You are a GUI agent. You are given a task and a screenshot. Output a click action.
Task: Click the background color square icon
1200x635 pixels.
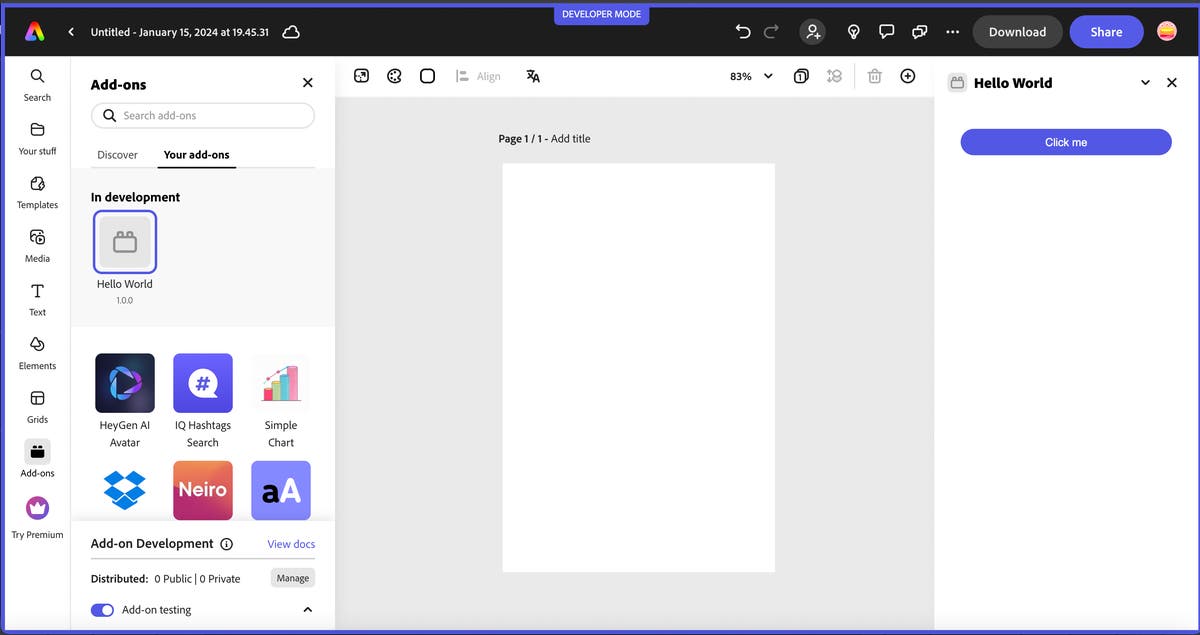click(x=427, y=76)
